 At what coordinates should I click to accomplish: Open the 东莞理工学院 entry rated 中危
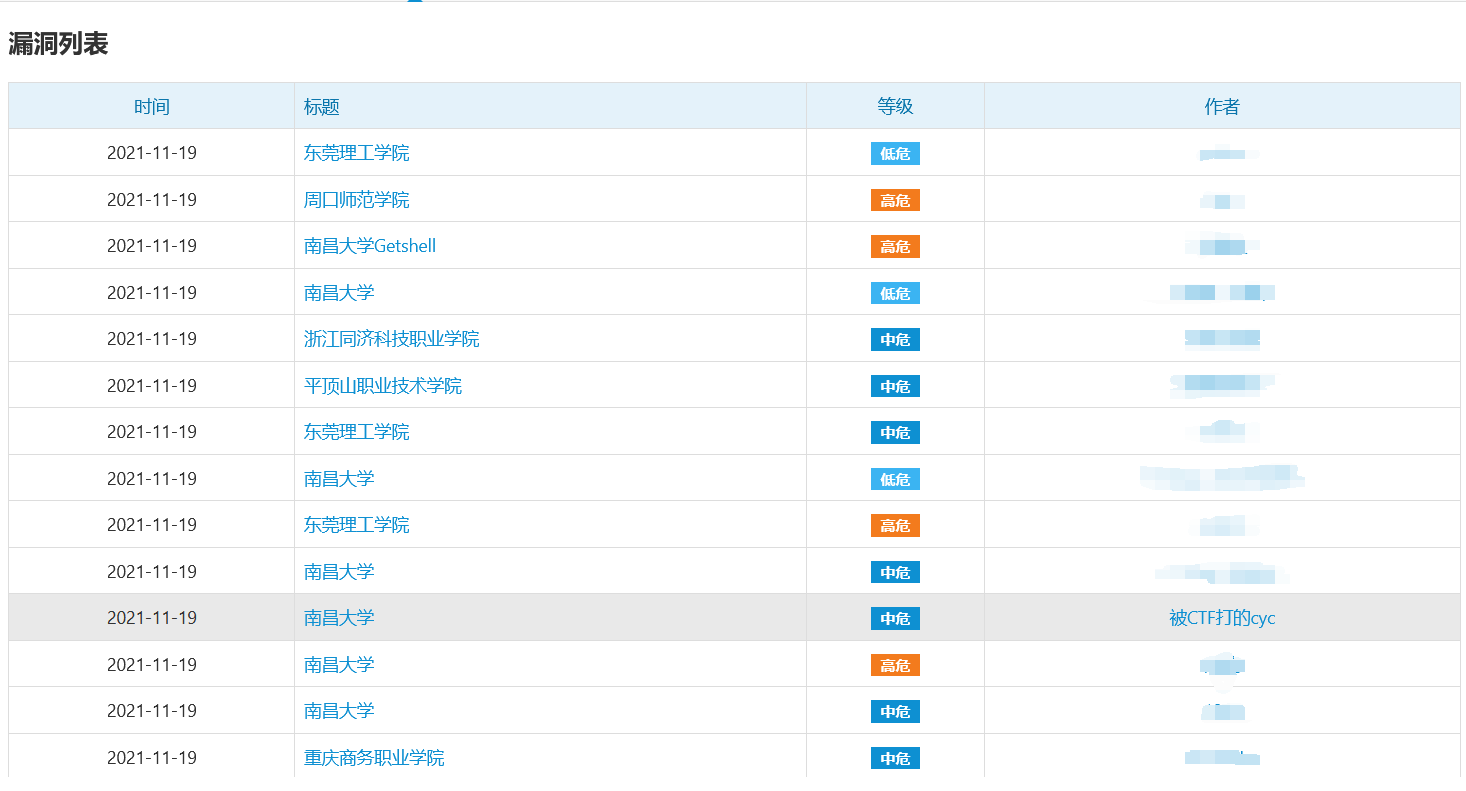[356, 432]
